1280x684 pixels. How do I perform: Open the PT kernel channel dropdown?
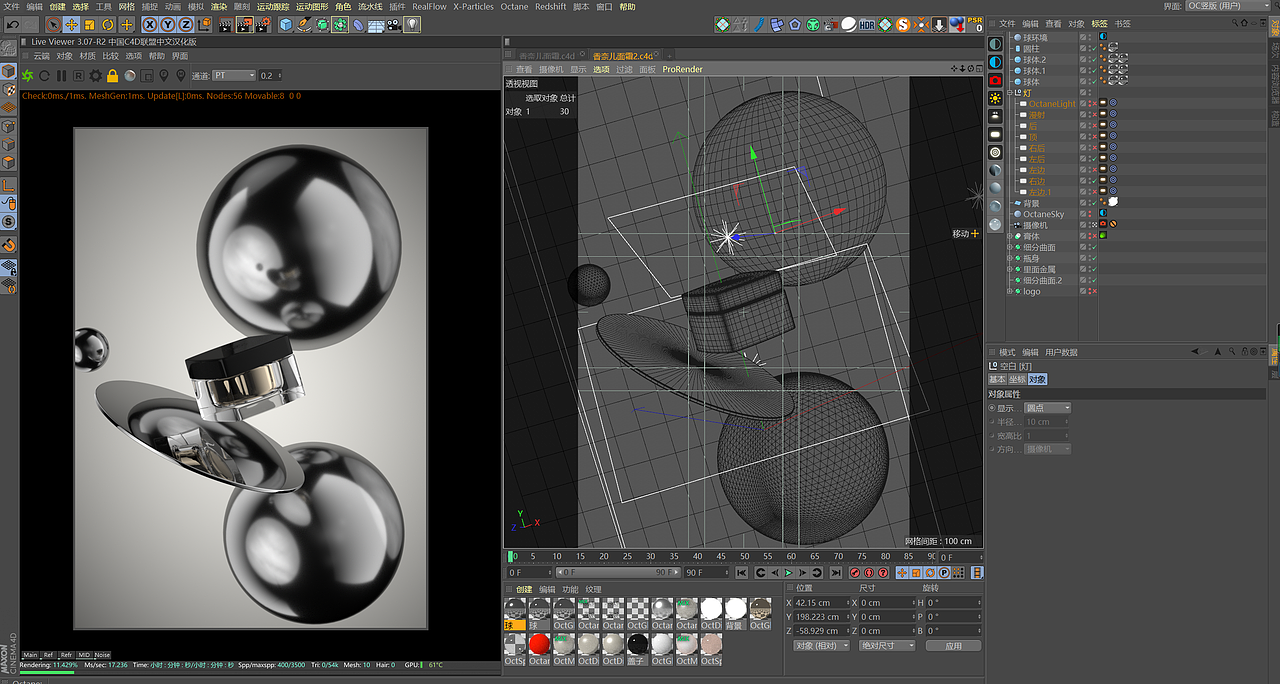point(234,75)
